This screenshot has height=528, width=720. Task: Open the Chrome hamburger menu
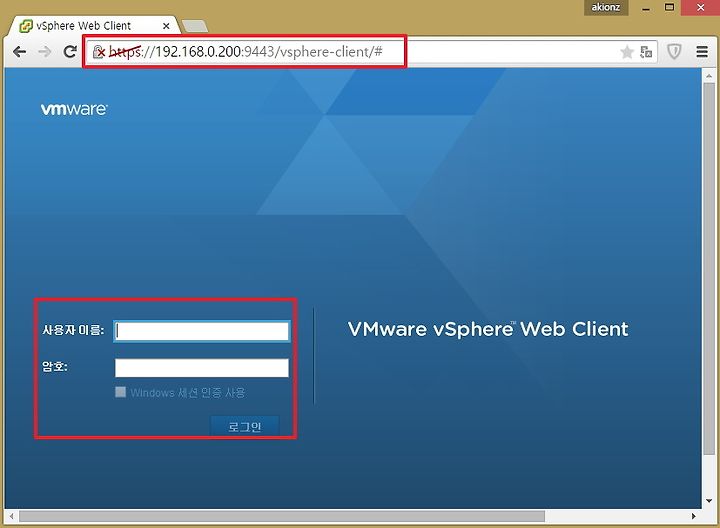click(702, 51)
